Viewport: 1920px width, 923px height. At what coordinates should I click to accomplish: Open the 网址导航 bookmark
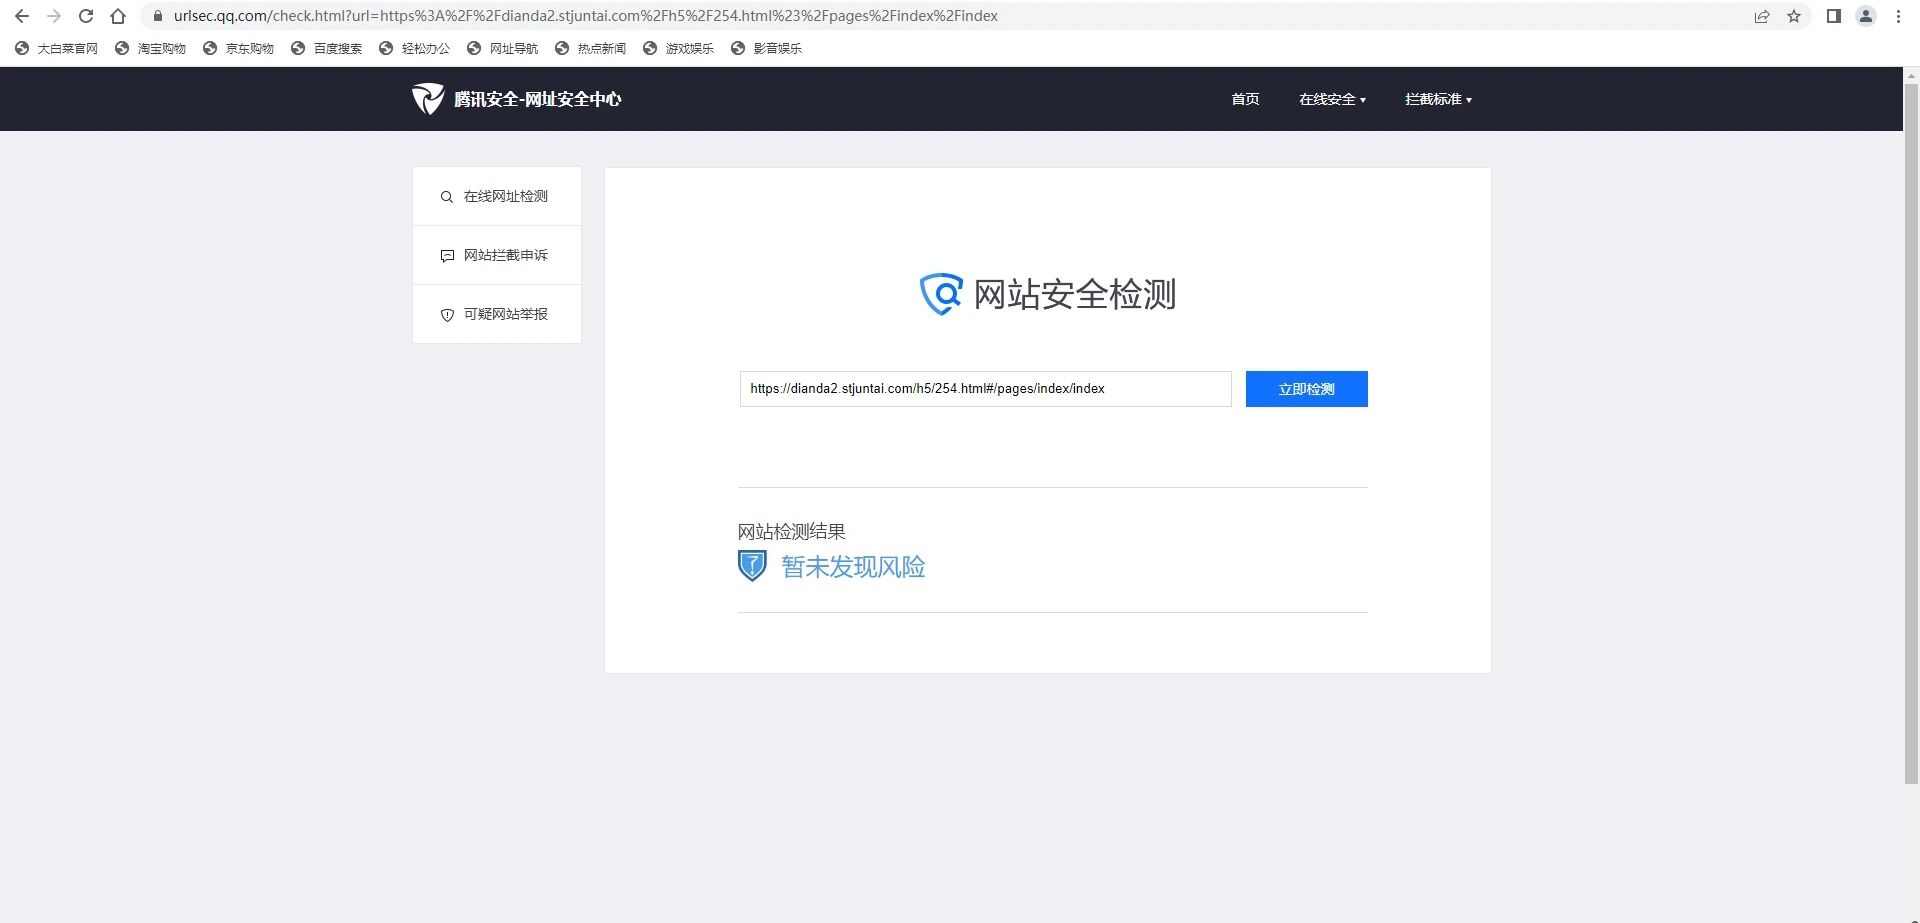[x=502, y=48]
